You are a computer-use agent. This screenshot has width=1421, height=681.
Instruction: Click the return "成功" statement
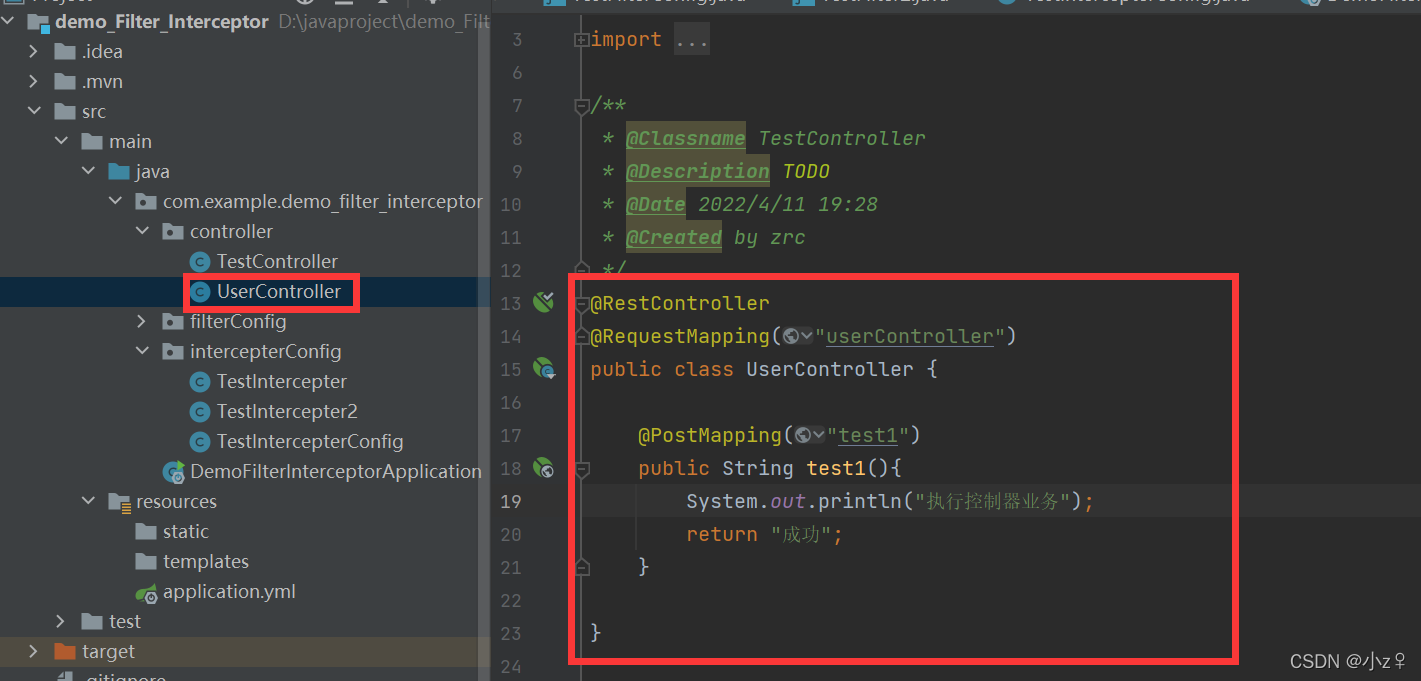pyautogui.click(x=764, y=534)
